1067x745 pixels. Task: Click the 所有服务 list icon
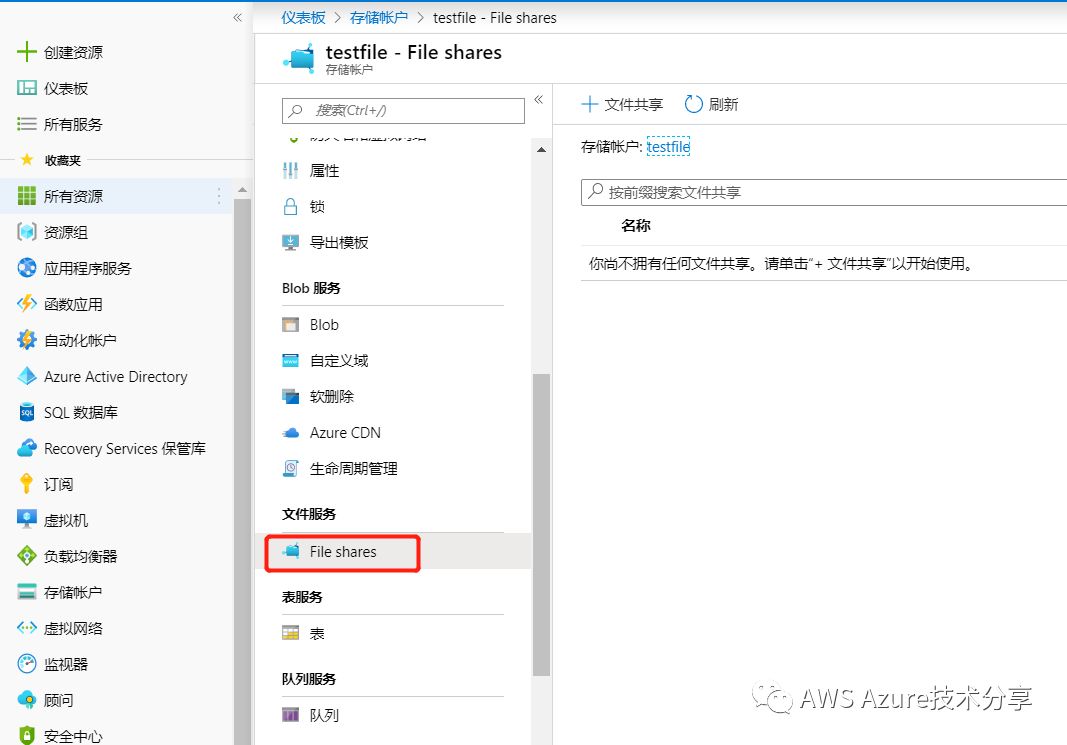coord(27,124)
